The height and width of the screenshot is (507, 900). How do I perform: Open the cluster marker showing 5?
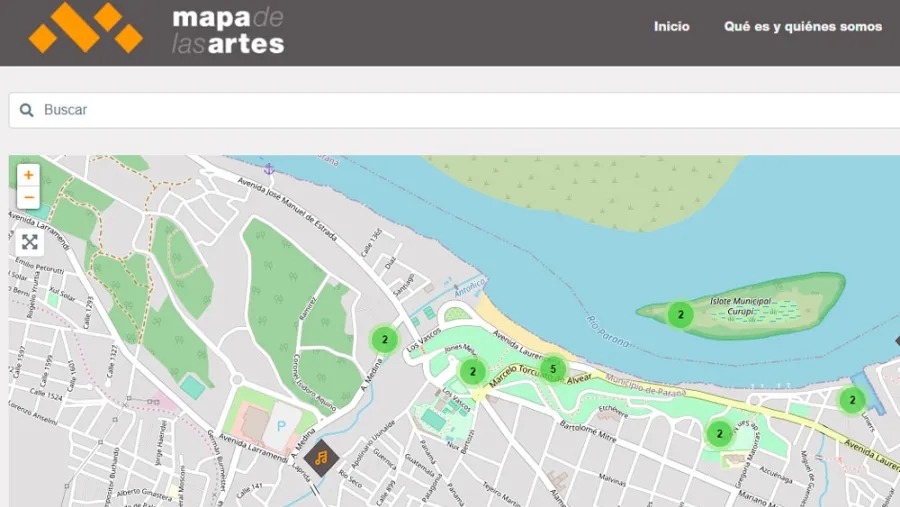point(553,369)
